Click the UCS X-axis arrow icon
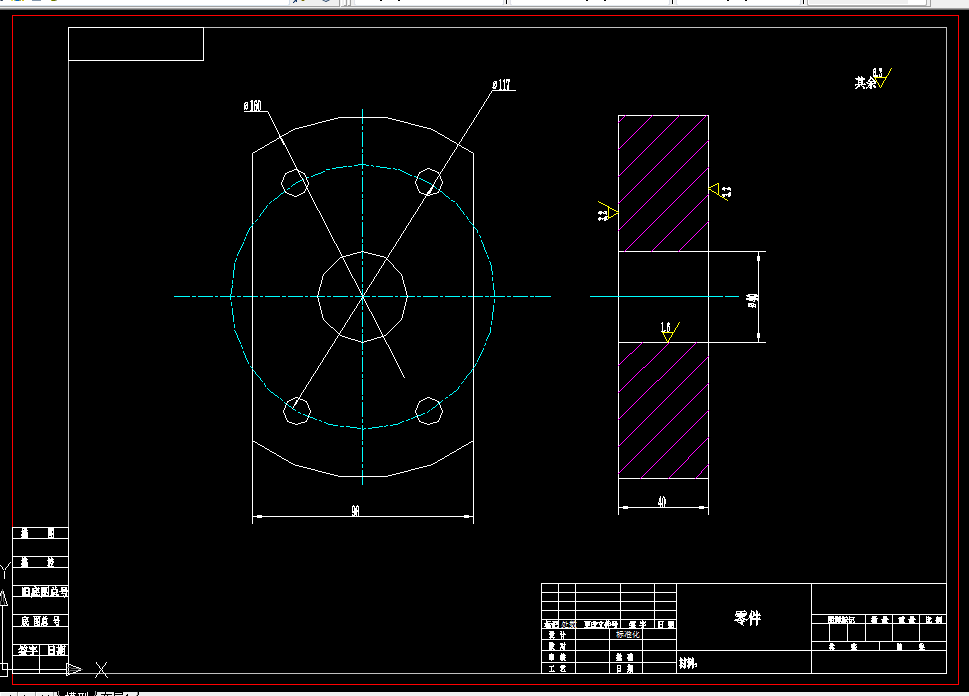Viewport: 969px width, 696px height. (x=74, y=669)
